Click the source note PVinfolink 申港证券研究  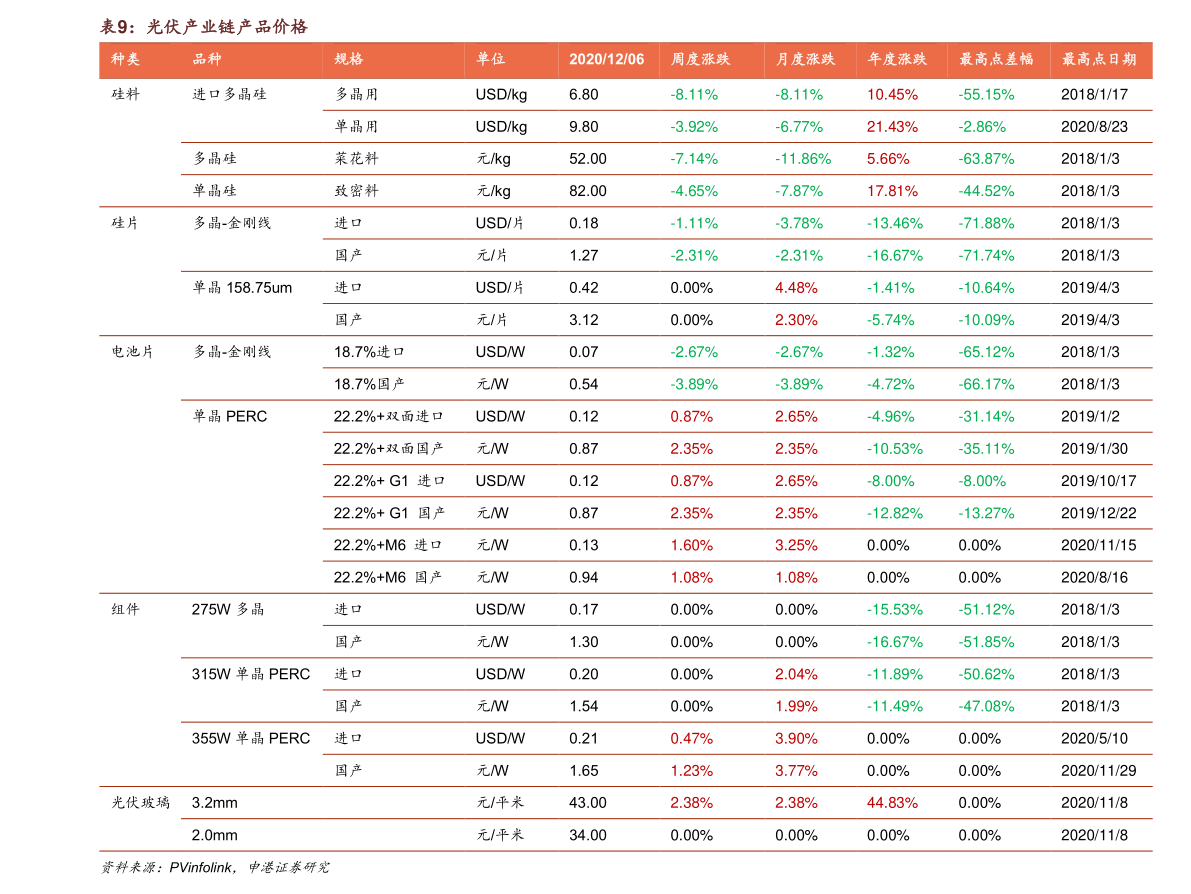pos(215,867)
